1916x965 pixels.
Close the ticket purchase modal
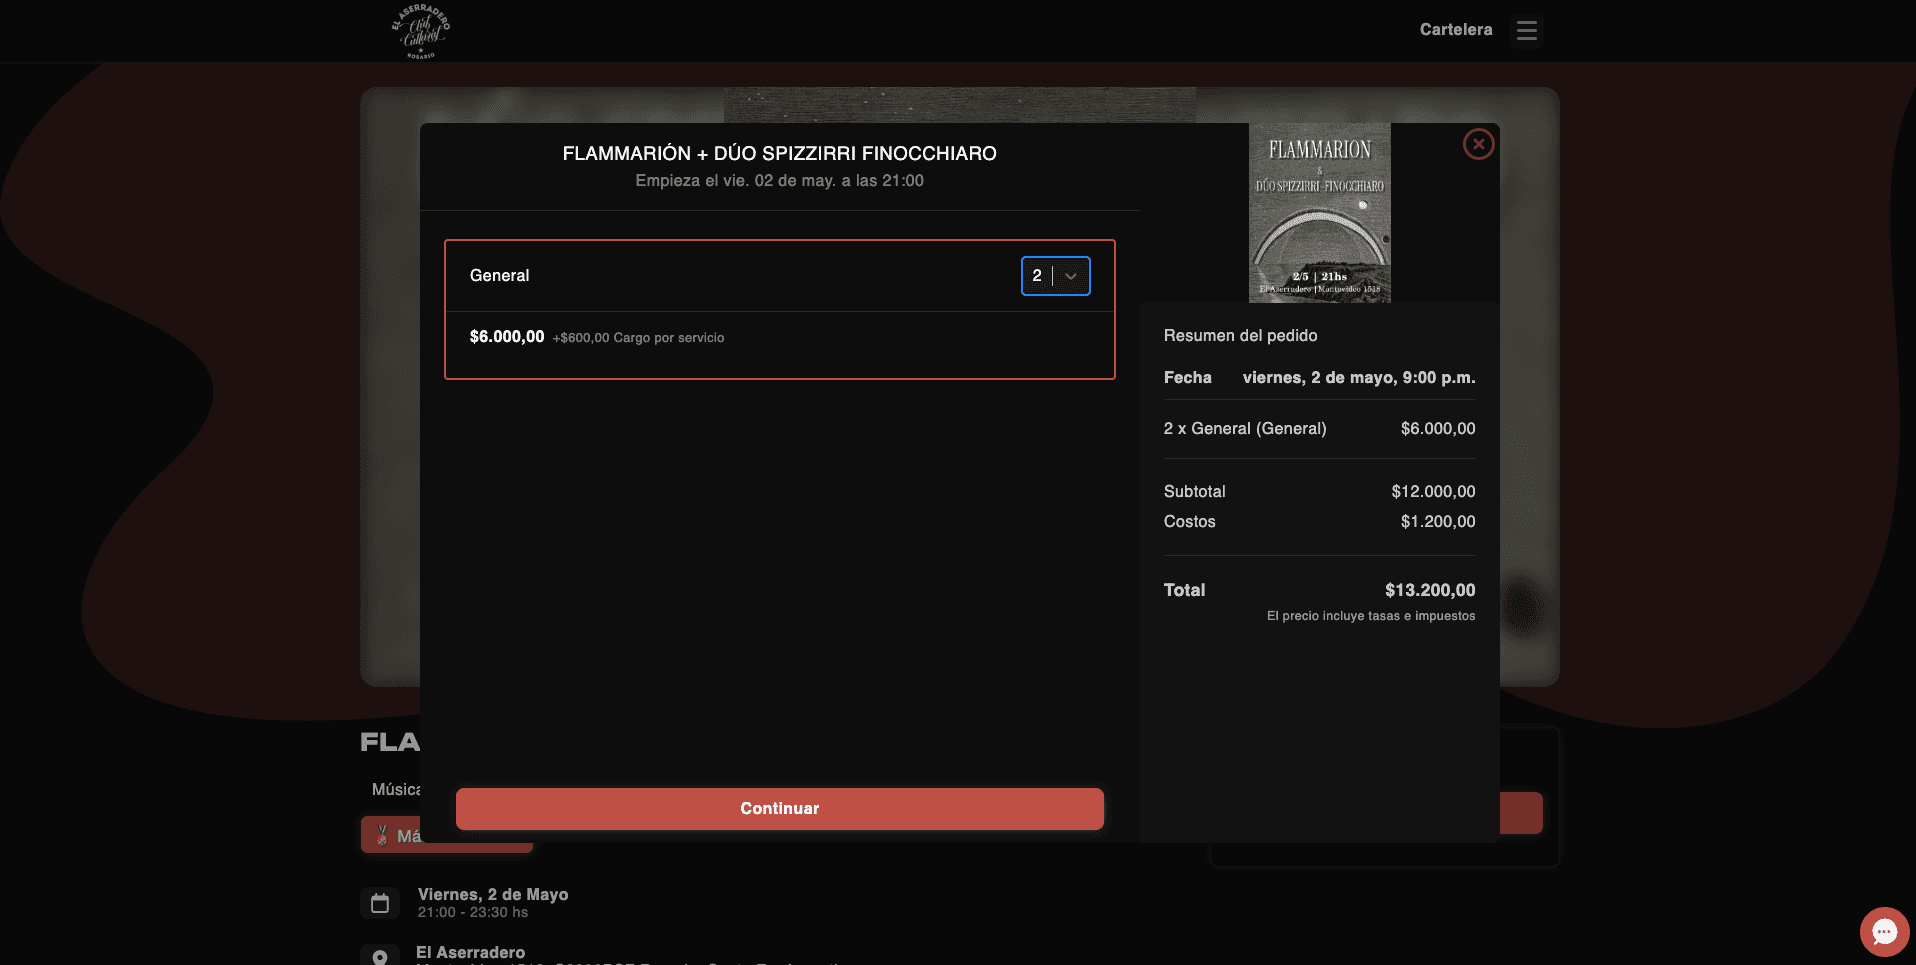[x=1478, y=144]
